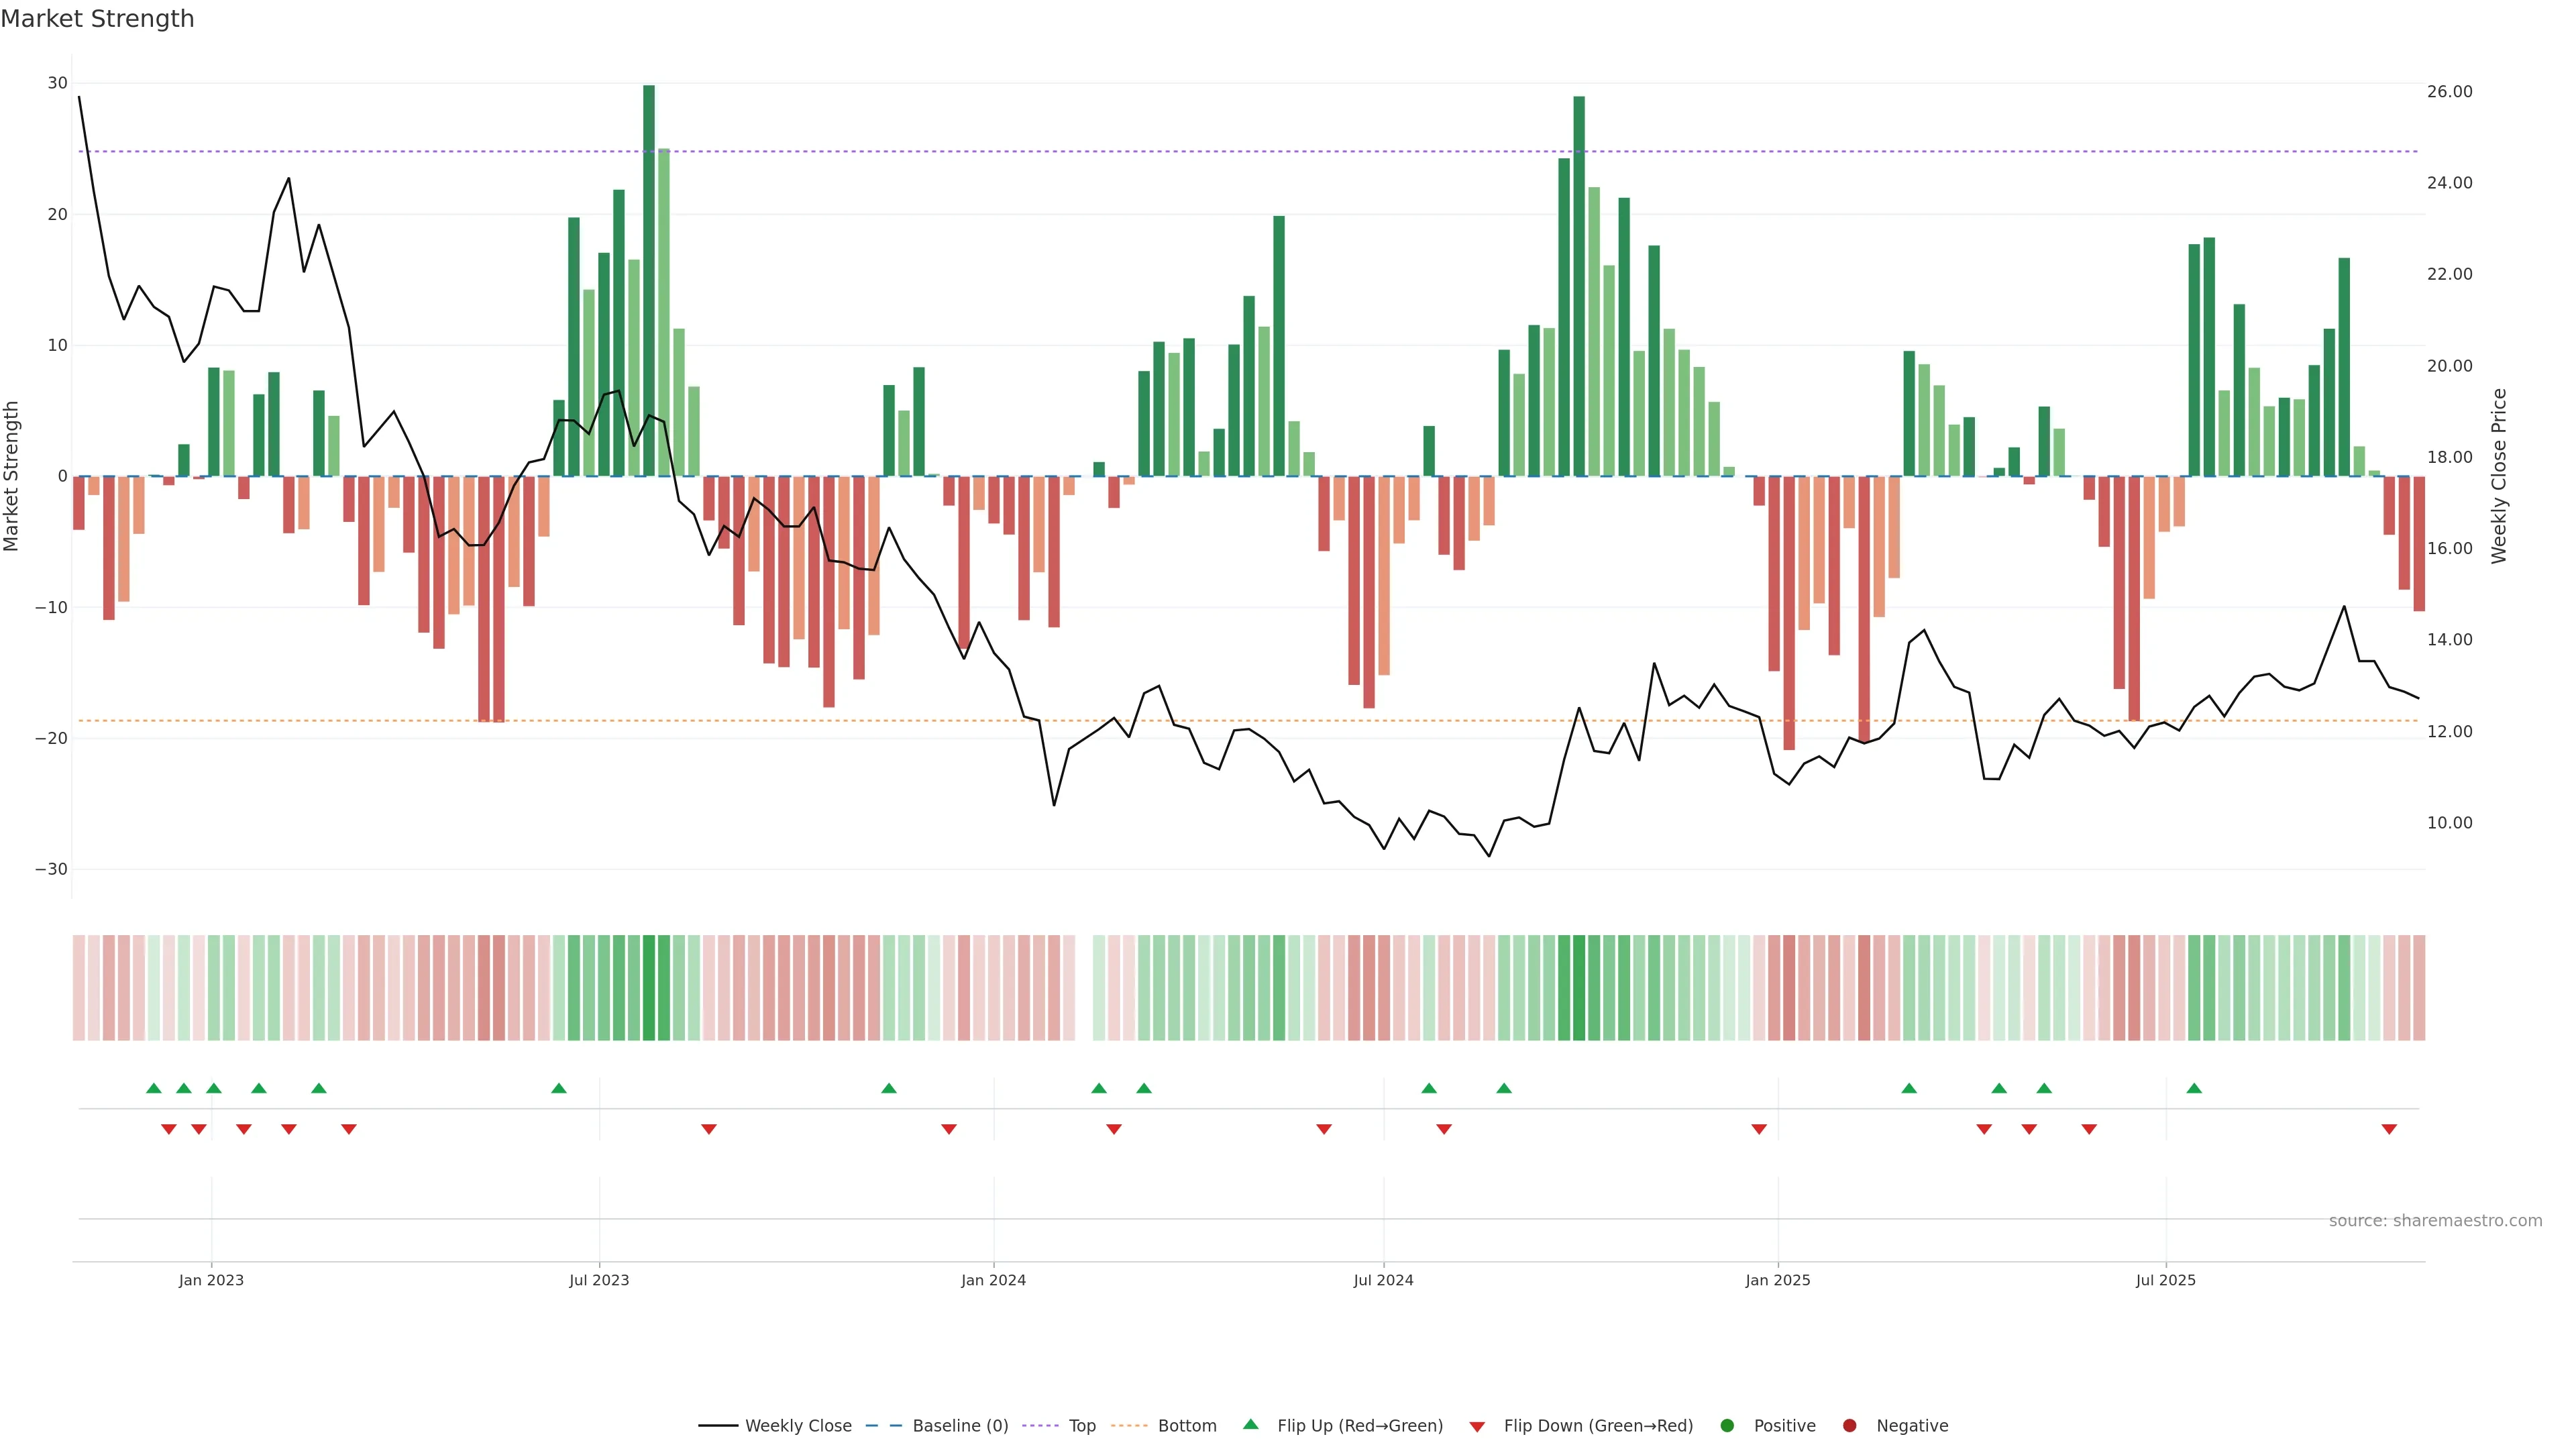Click the red Flip Down legend triangle

click(1477, 1426)
